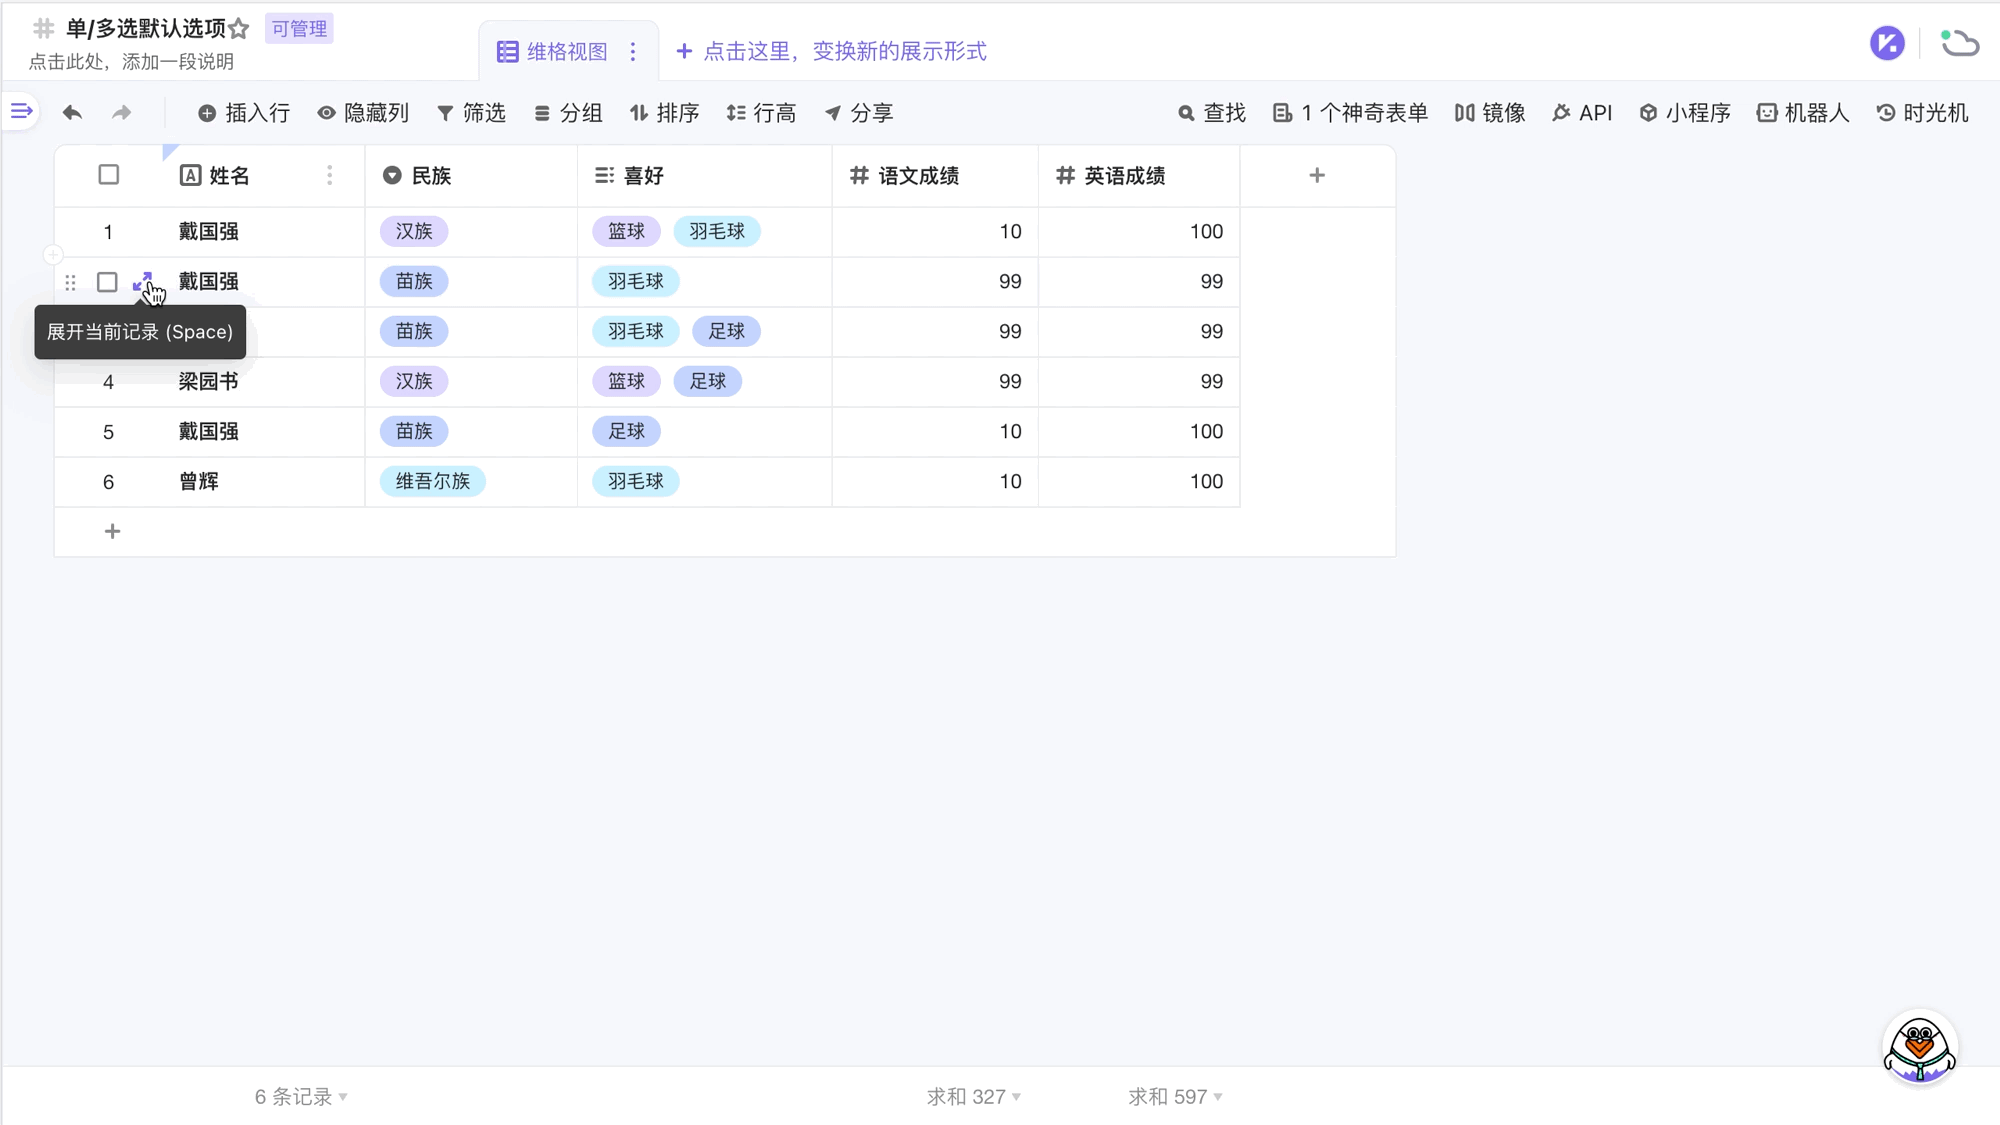Toggle the left sidebar panel icon
This screenshot has height=1125, width=2000.
point(21,112)
